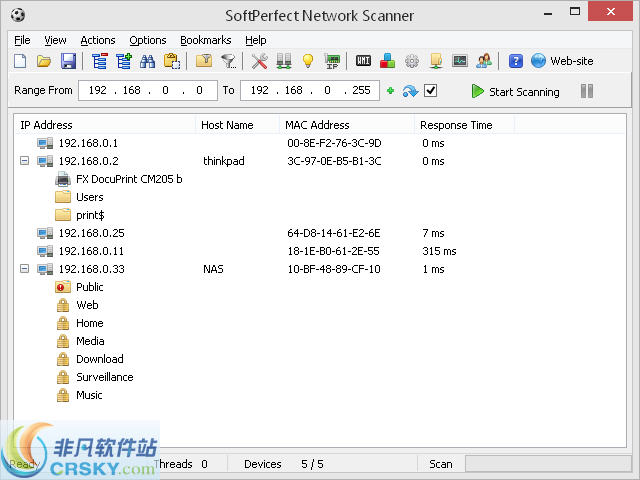
Task: Click the Devices 5 / 5 status
Action: coord(284,464)
